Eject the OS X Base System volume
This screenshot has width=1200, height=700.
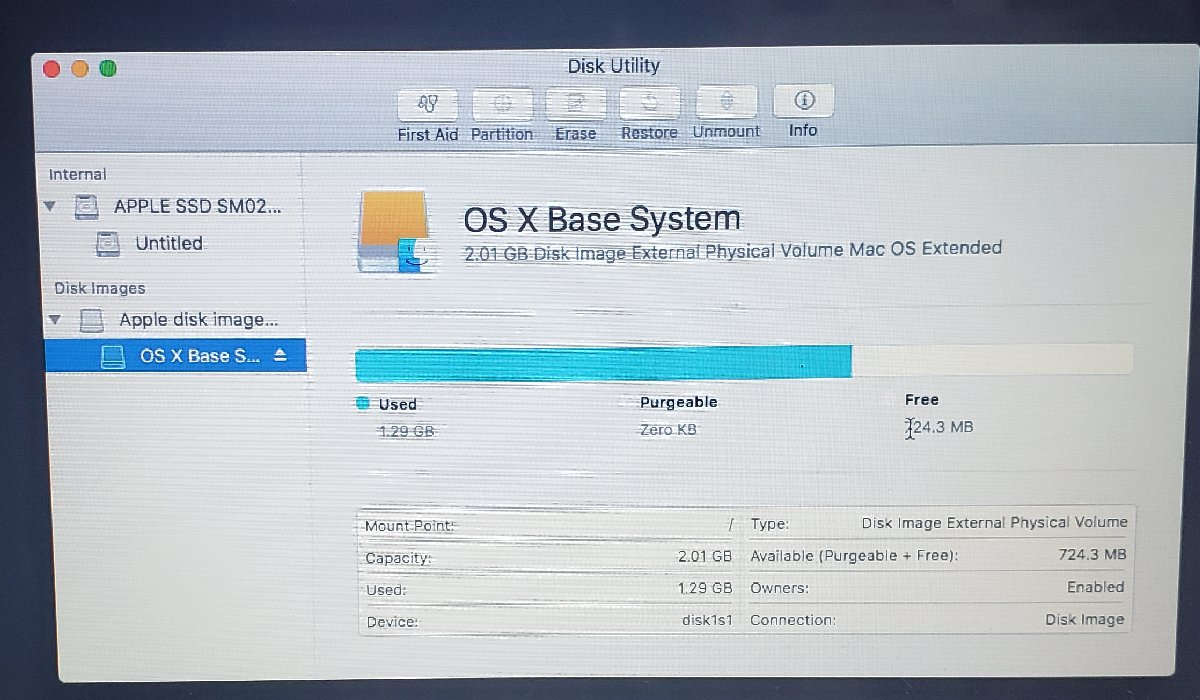click(x=280, y=355)
